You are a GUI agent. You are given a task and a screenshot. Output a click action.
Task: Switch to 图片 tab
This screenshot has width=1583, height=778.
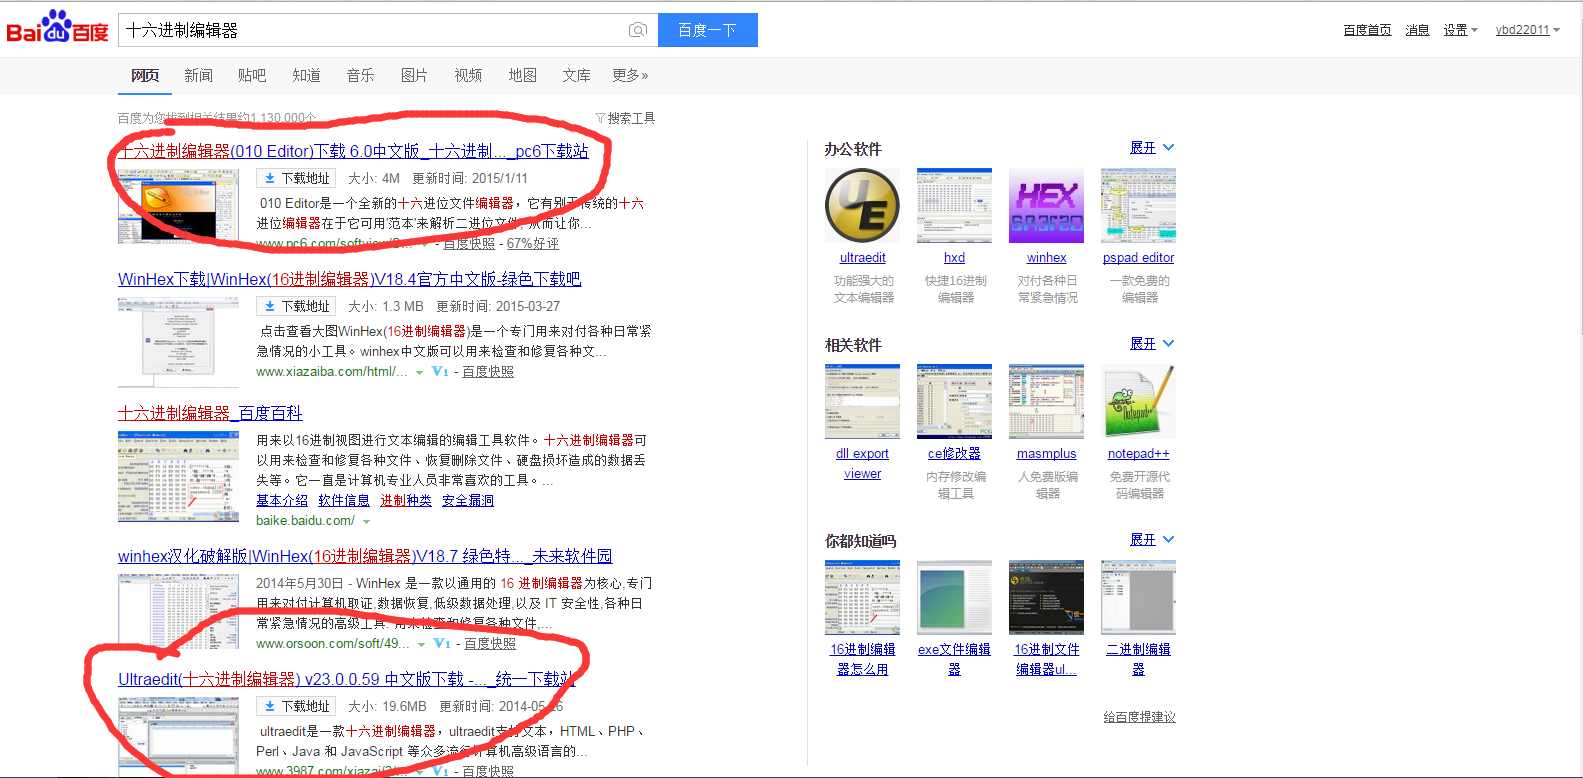point(414,75)
